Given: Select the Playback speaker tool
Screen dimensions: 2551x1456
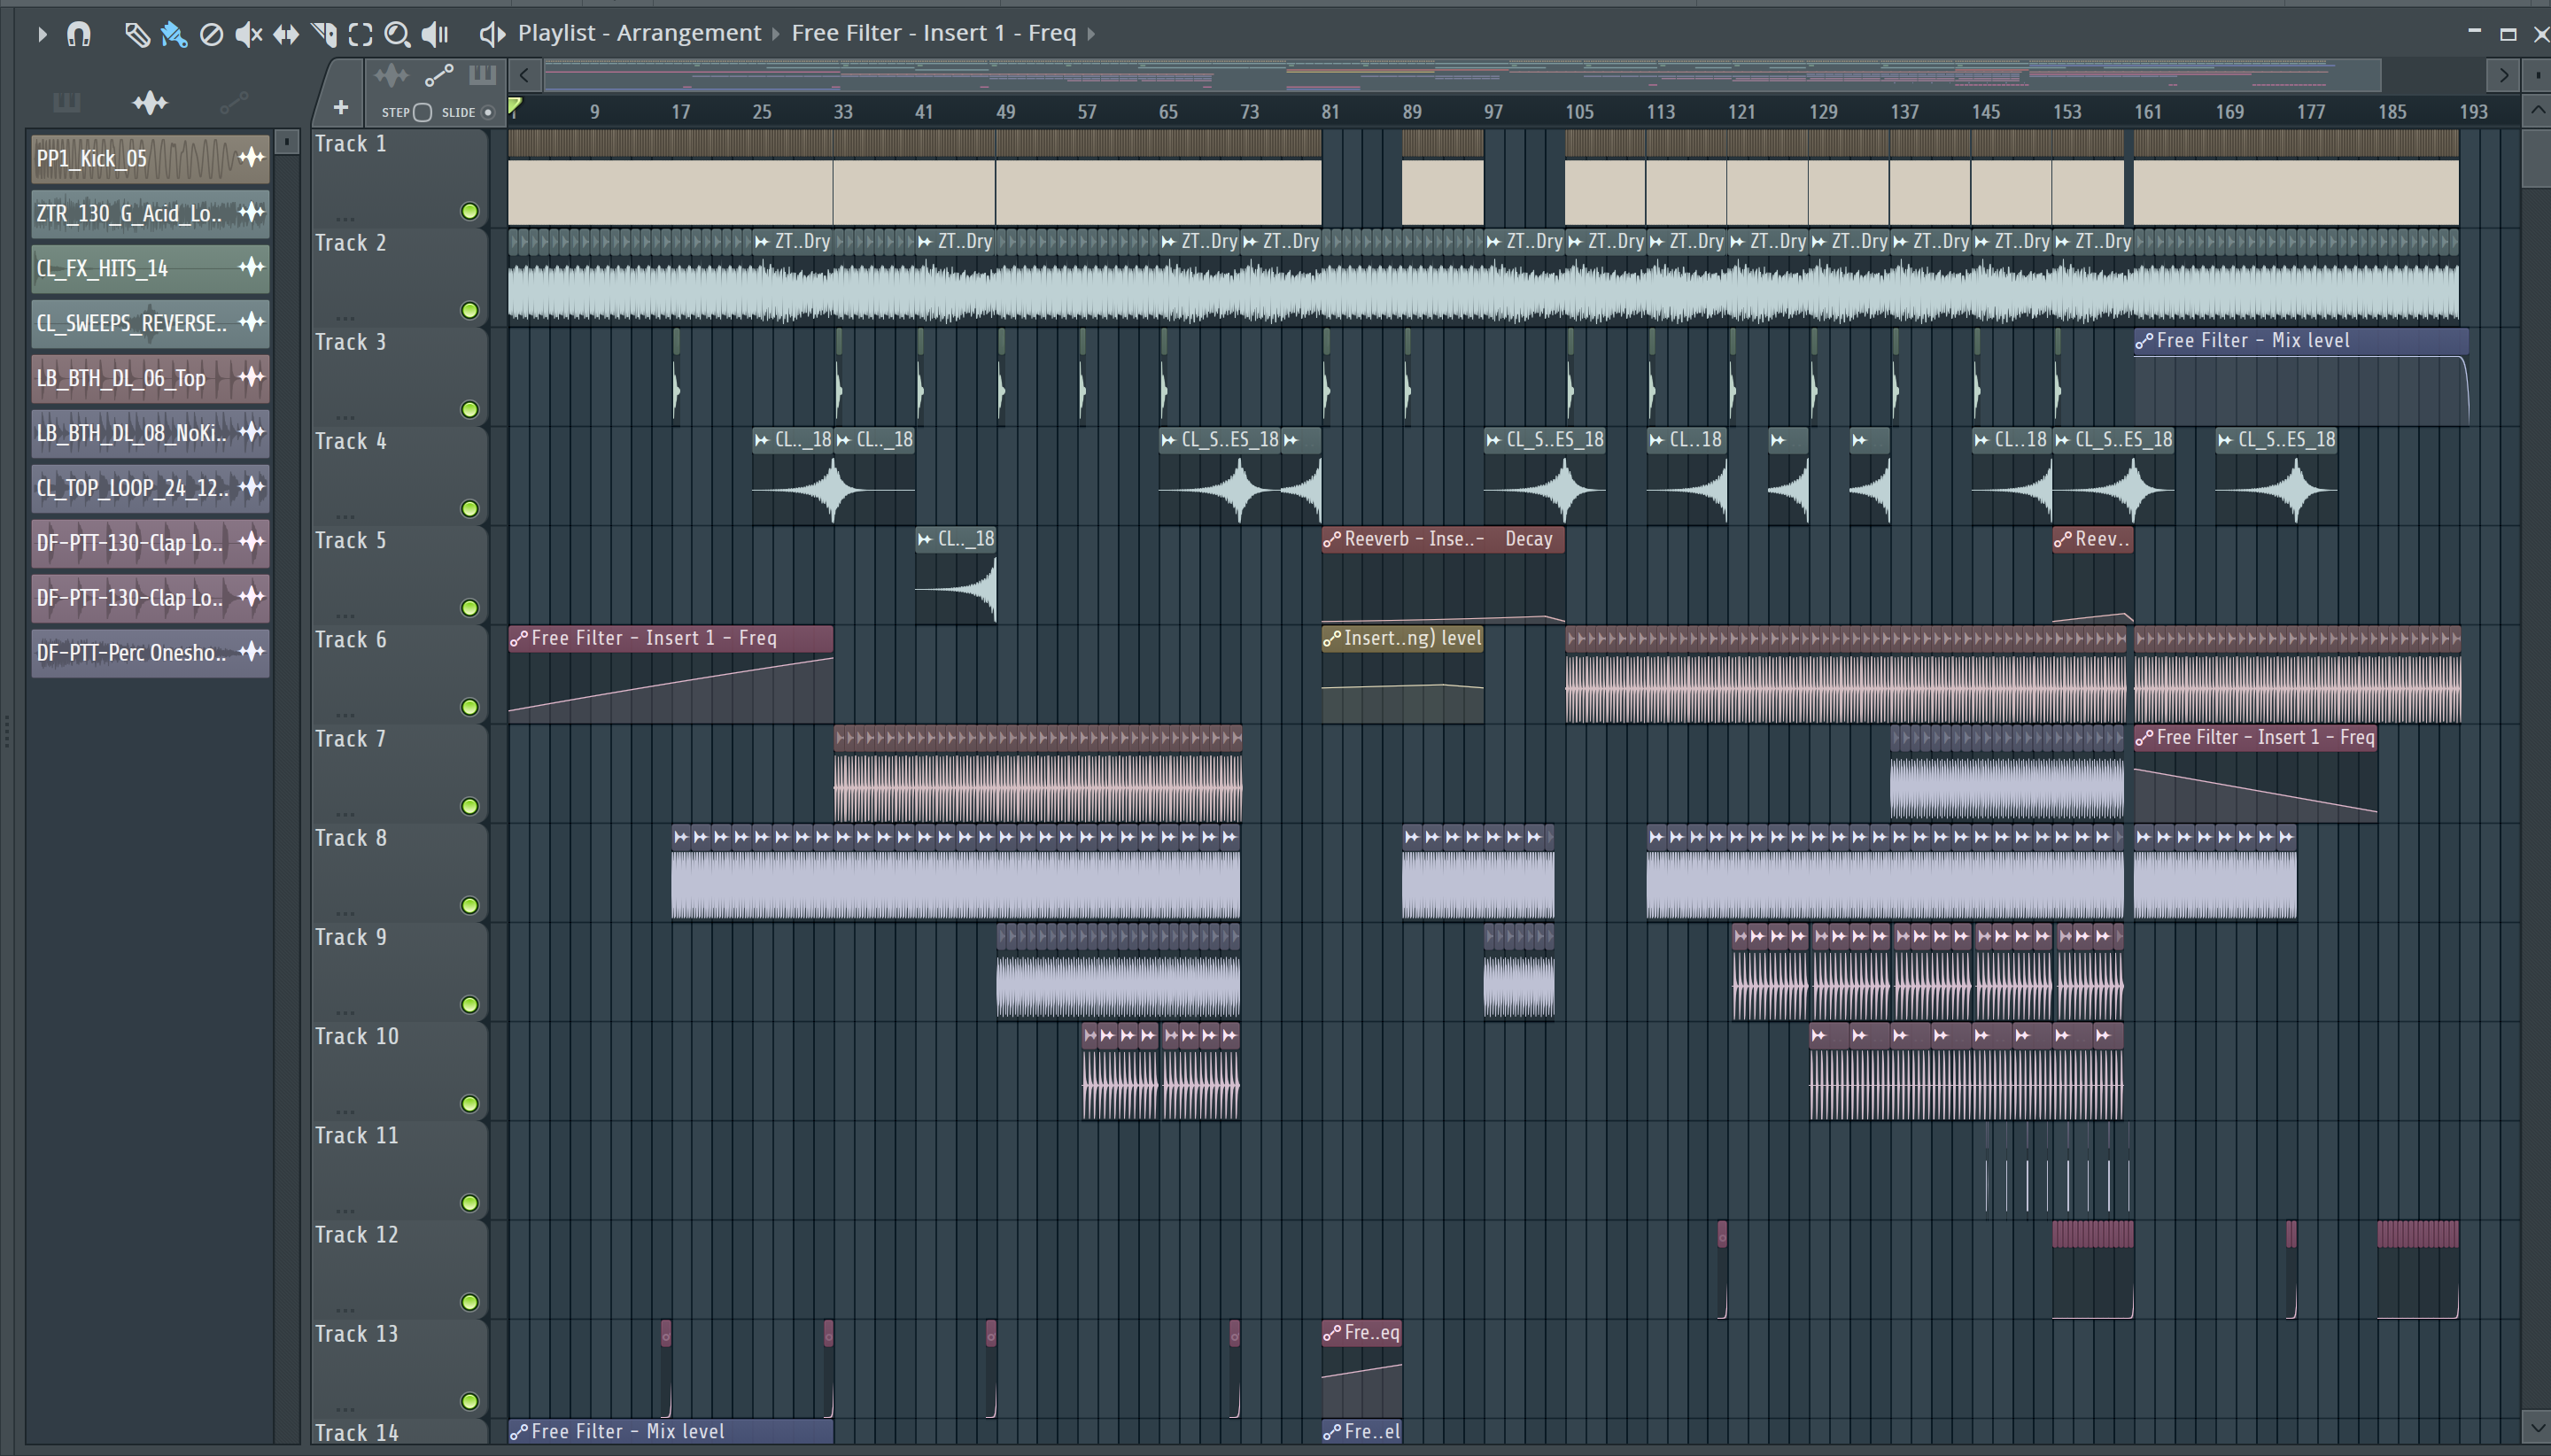Looking at the screenshot, I should 435,35.
